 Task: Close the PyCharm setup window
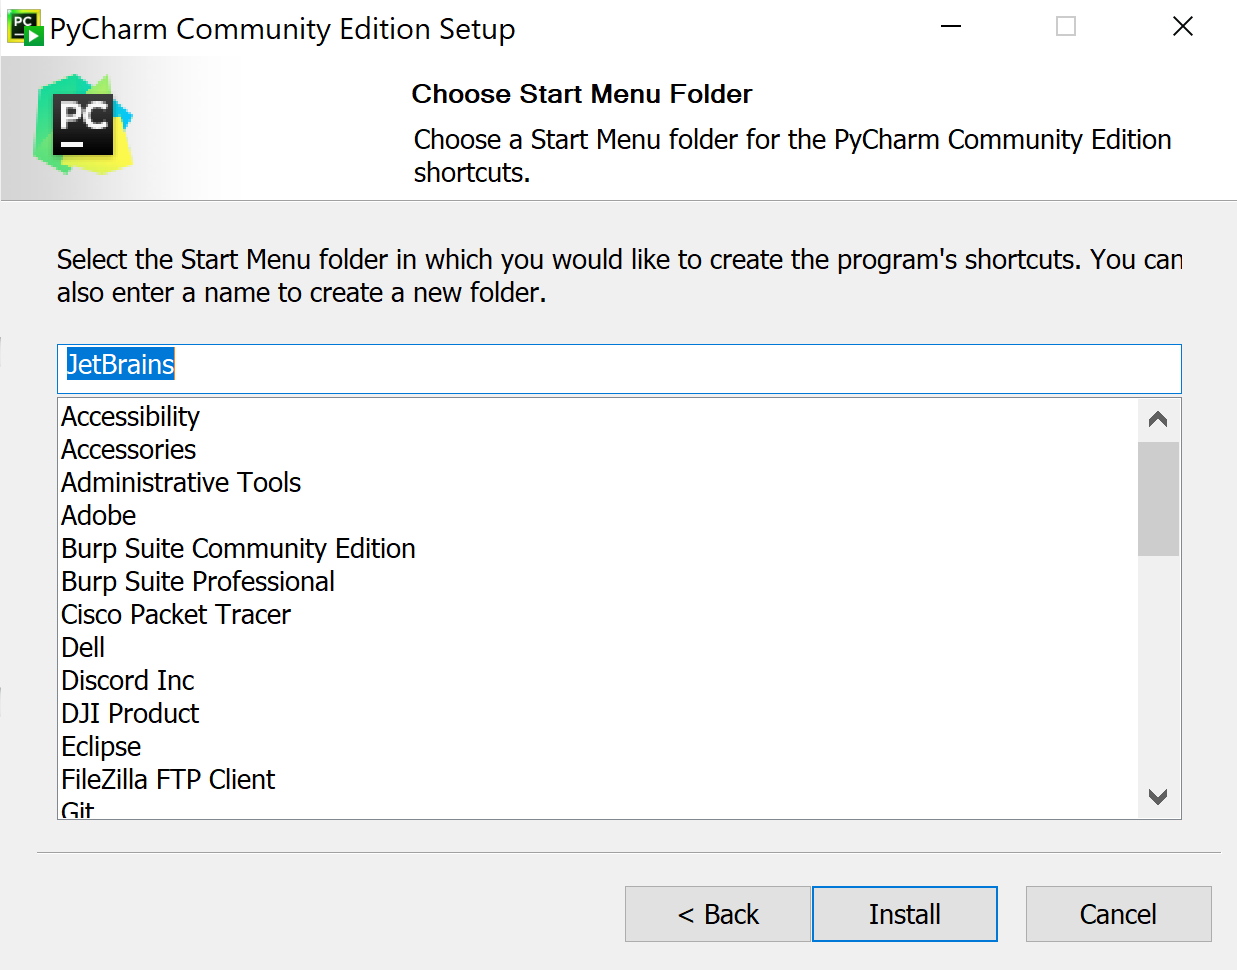click(1182, 27)
